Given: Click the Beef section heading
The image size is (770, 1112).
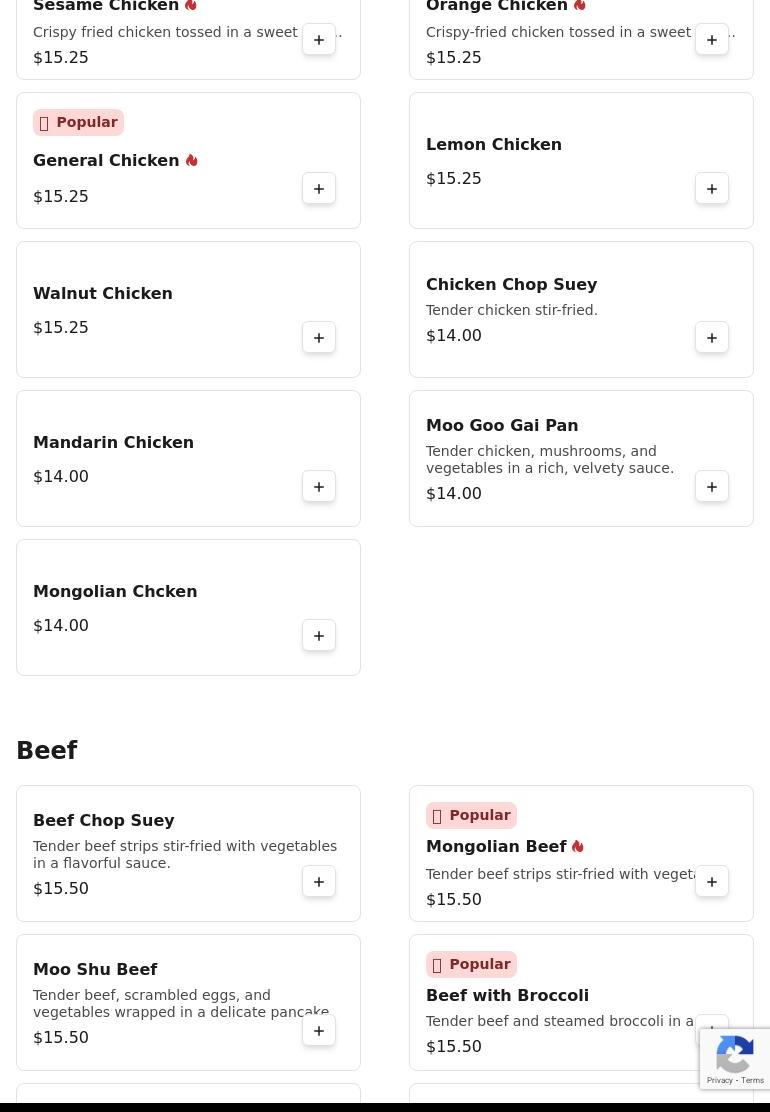Looking at the screenshot, I should click(47, 751).
